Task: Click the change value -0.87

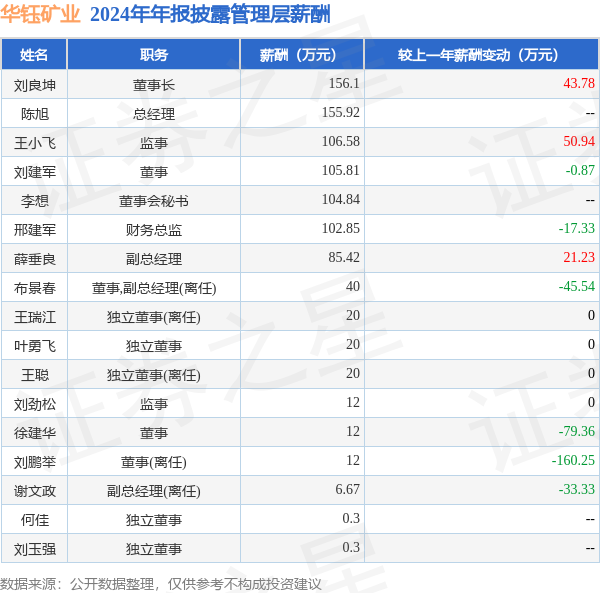Action: coord(580,170)
